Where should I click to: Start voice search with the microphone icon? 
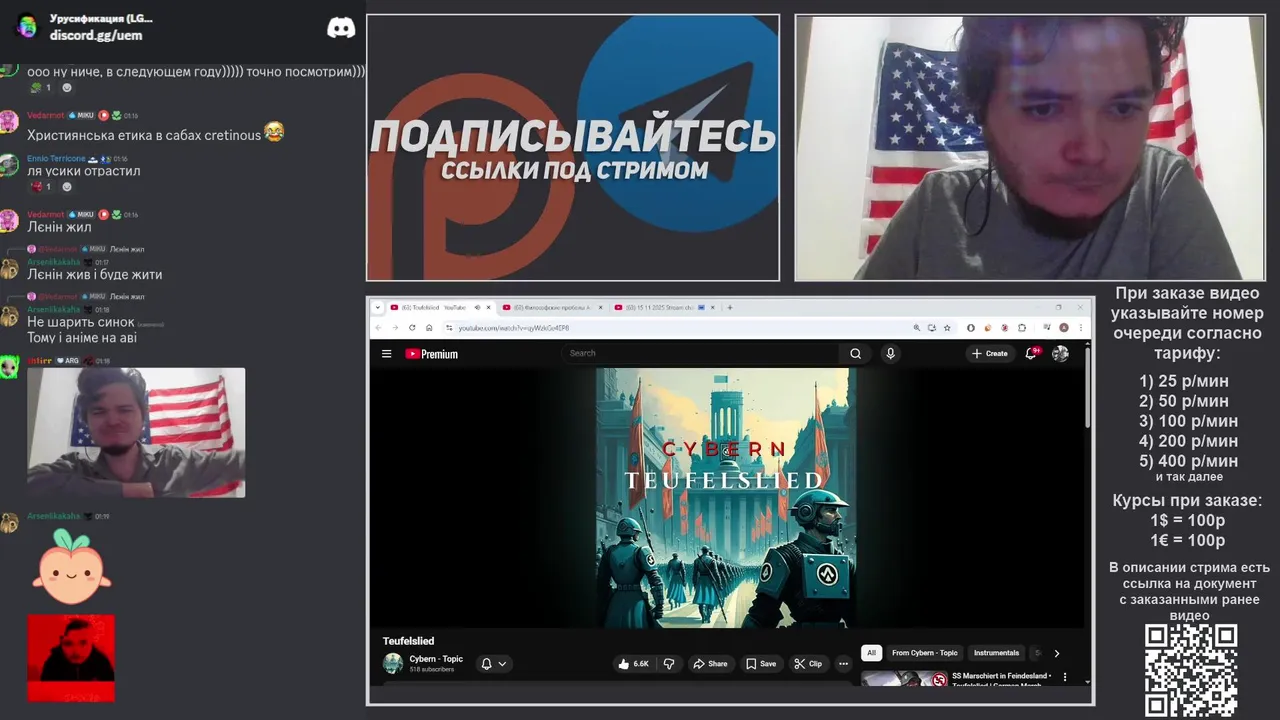coord(890,353)
